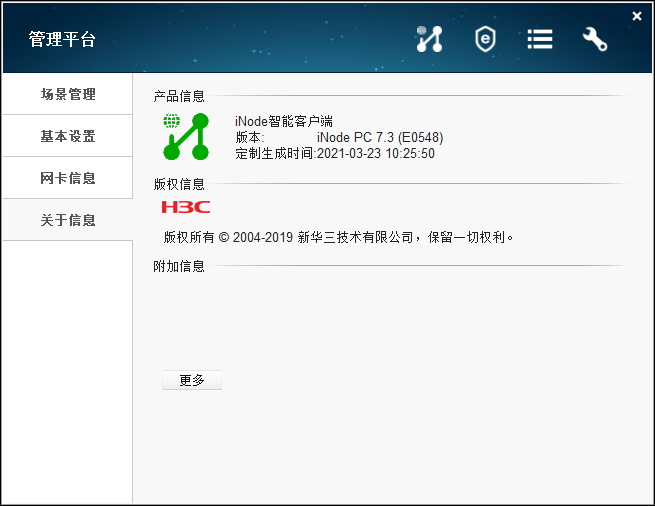Switch to the 场景管理 tab
Screen dimensions: 655x506
(x=68, y=94)
